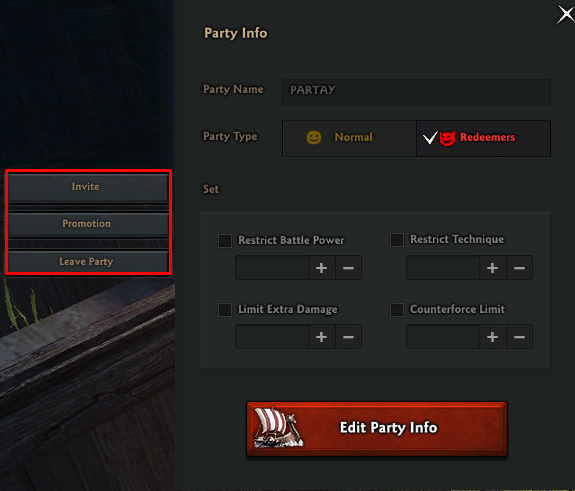The height and width of the screenshot is (491, 575).
Task: Enable the Restrict Battle Power checkbox
Action: pyautogui.click(x=225, y=241)
